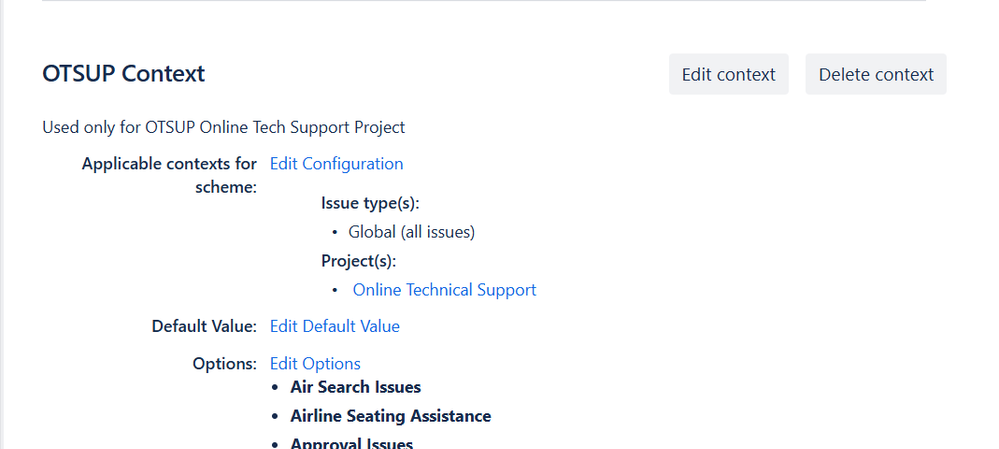Click the gray left sidebar edge strip
Screen dimensions: 999x449
(x=2, y=224)
